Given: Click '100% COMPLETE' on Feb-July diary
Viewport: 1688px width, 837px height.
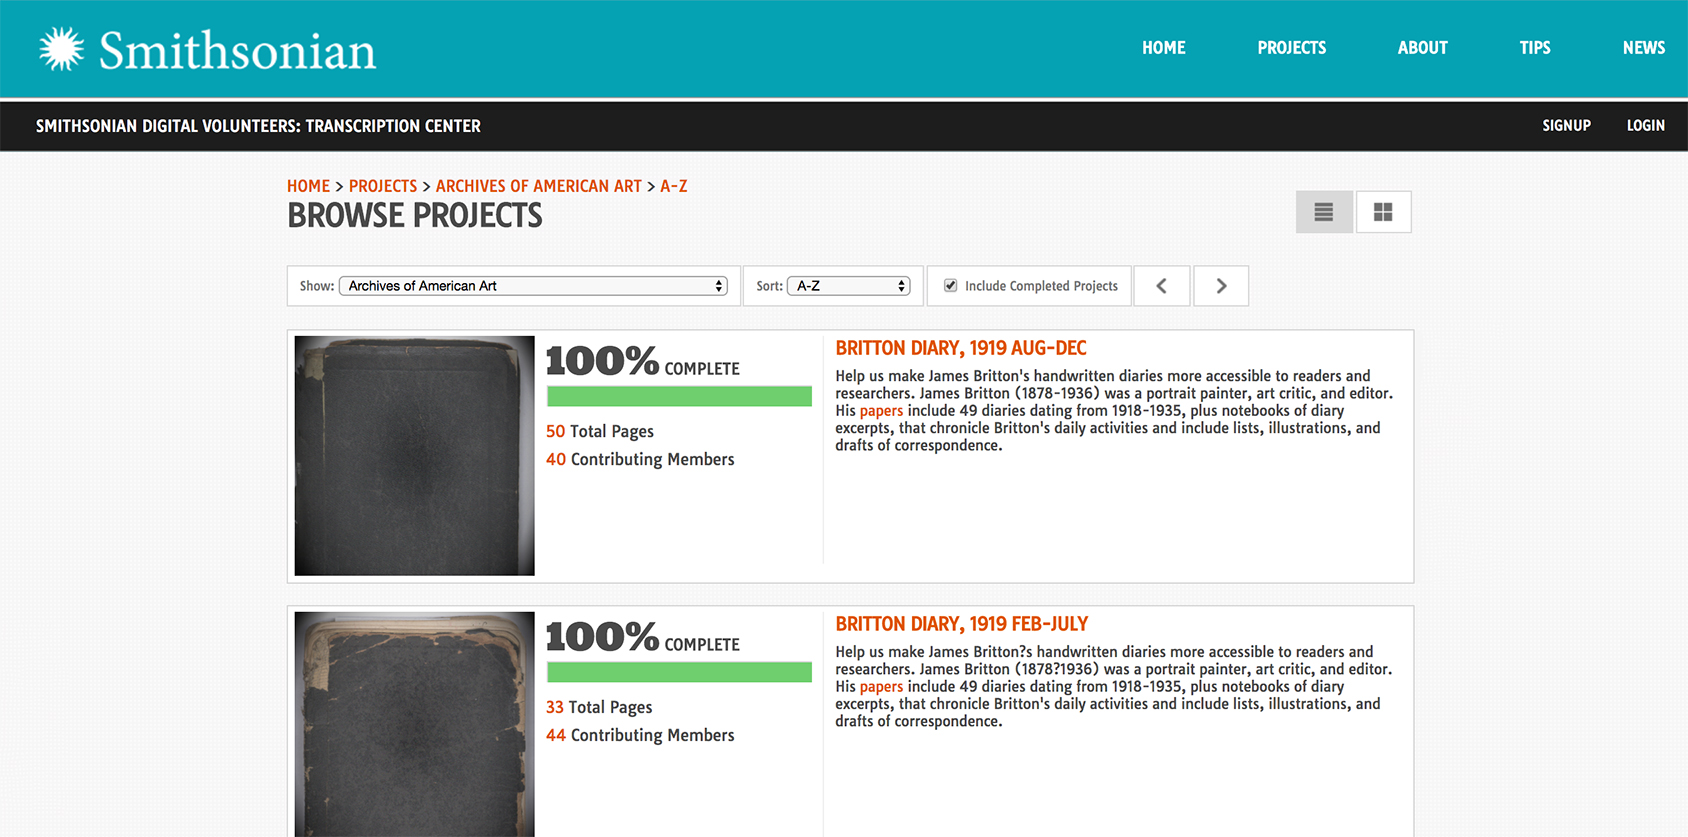Looking at the screenshot, I should 643,637.
